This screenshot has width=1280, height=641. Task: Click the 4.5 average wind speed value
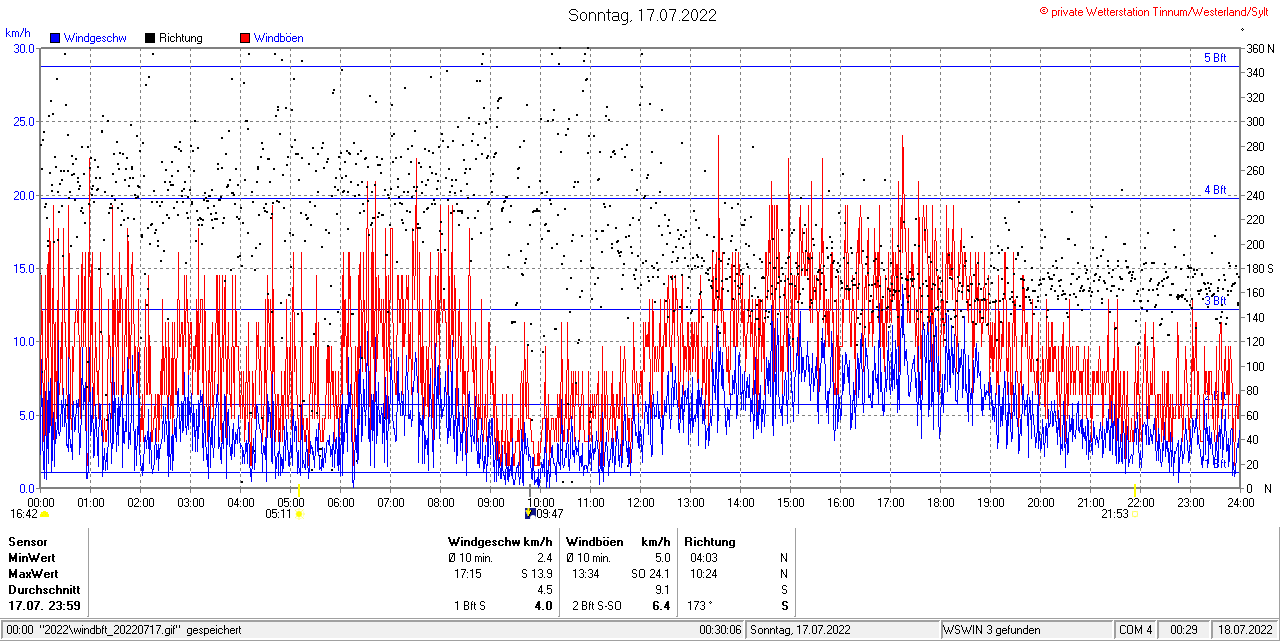pyautogui.click(x=545, y=590)
